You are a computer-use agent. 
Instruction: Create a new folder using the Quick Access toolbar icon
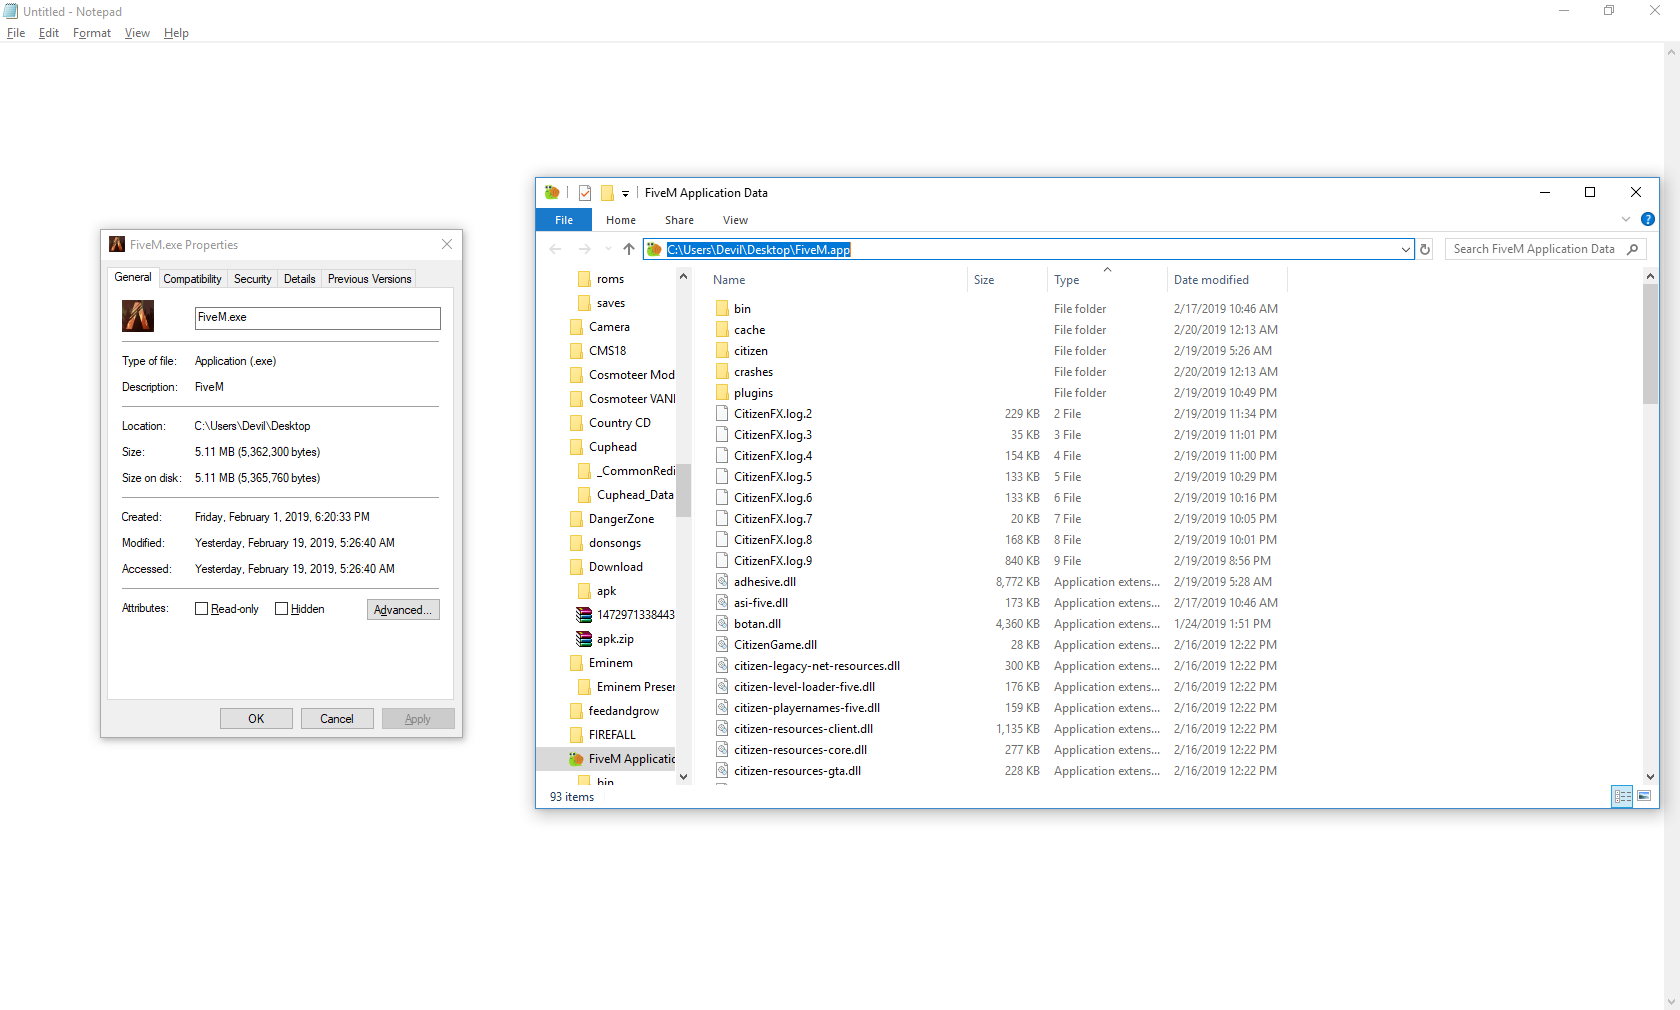(607, 192)
